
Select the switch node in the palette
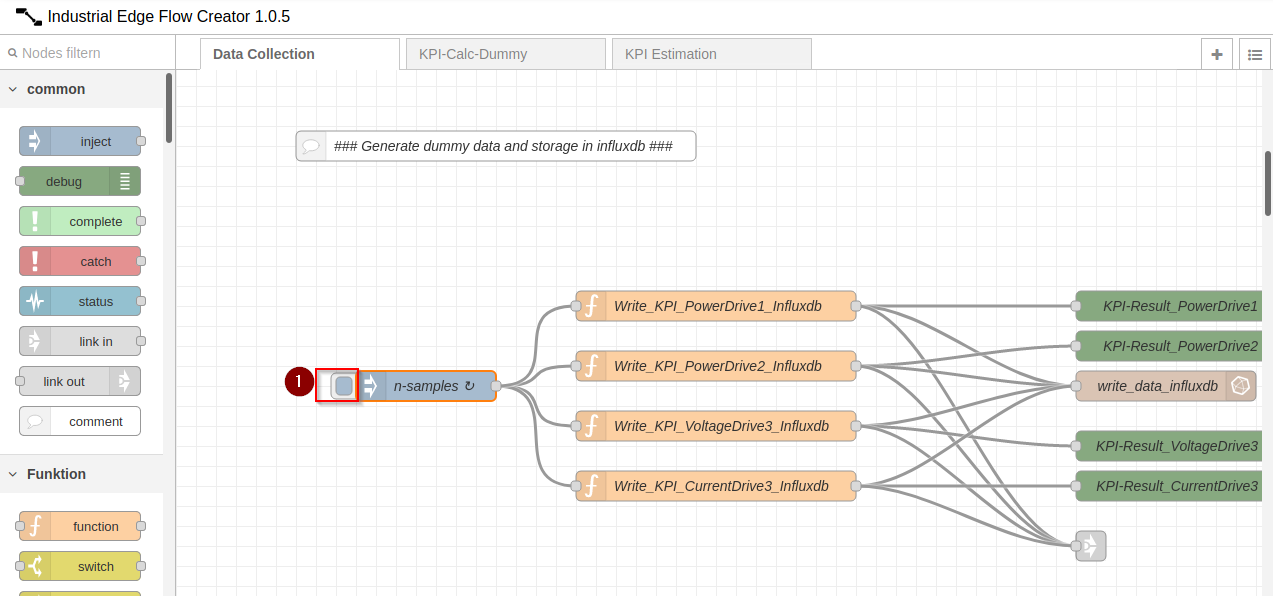[x=80, y=566]
